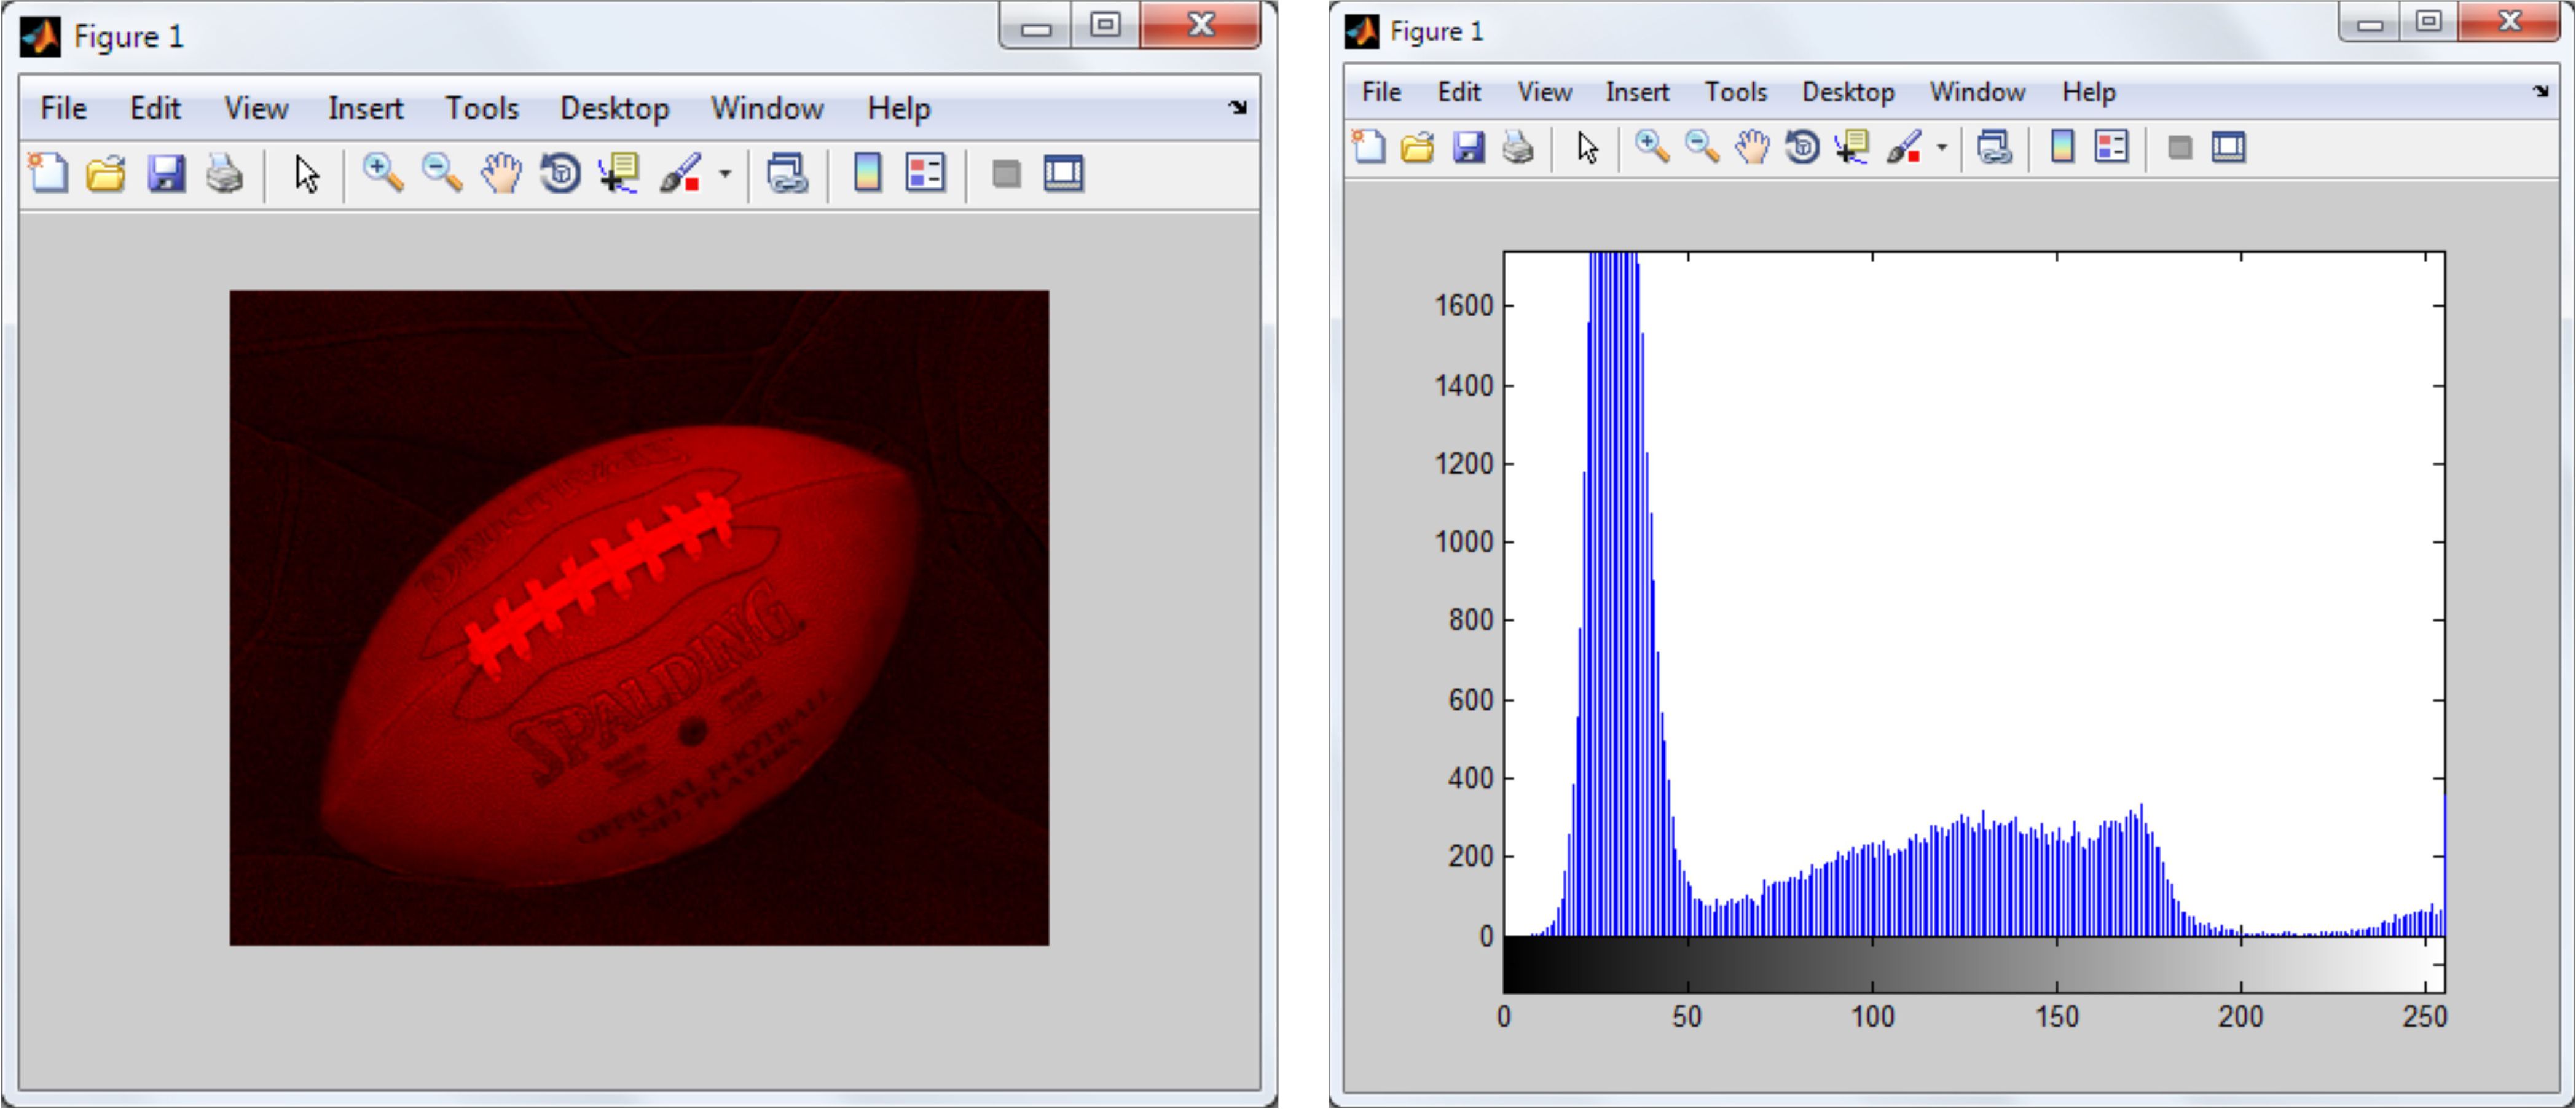The height and width of the screenshot is (1109, 2576).
Task: Expand toolbar dock arrow in left figure
Action: [1238, 107]
